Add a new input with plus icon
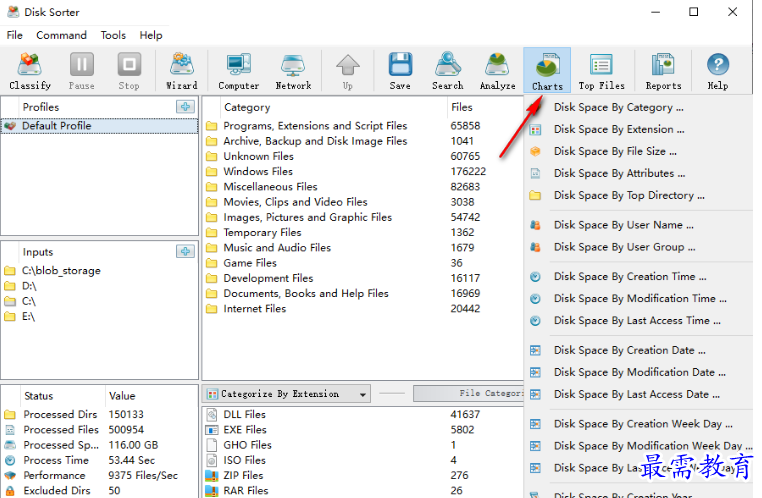 pyautogui.click(x=185, y=252)
